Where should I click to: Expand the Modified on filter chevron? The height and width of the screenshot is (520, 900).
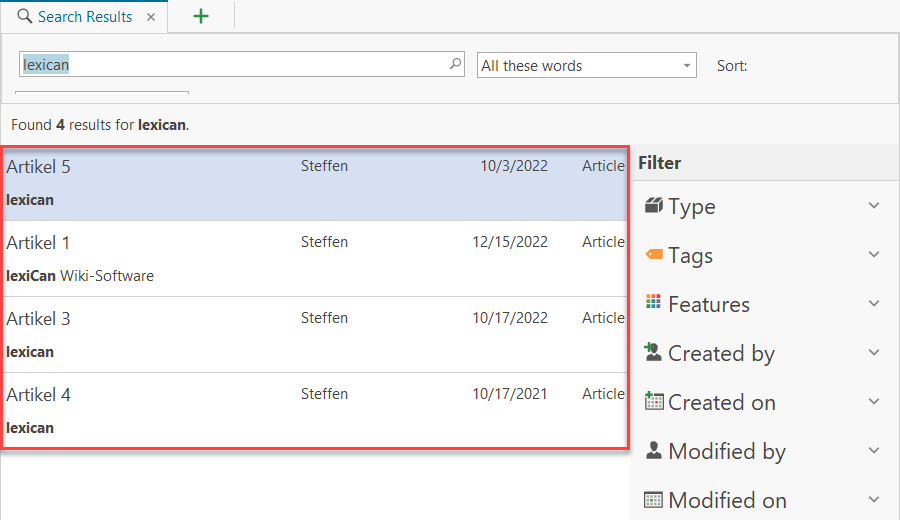coord(874,500)
